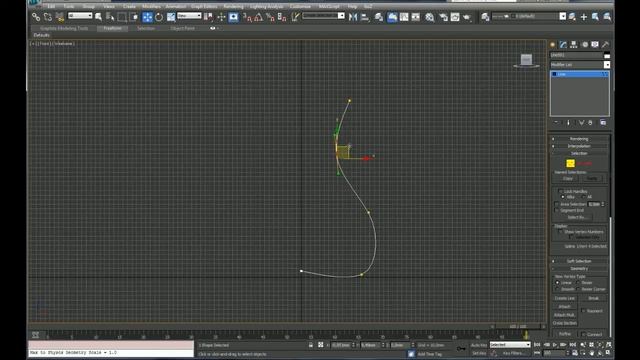Click the object color swatch
Screen dimensions: 640x360
tap(607, 56)
